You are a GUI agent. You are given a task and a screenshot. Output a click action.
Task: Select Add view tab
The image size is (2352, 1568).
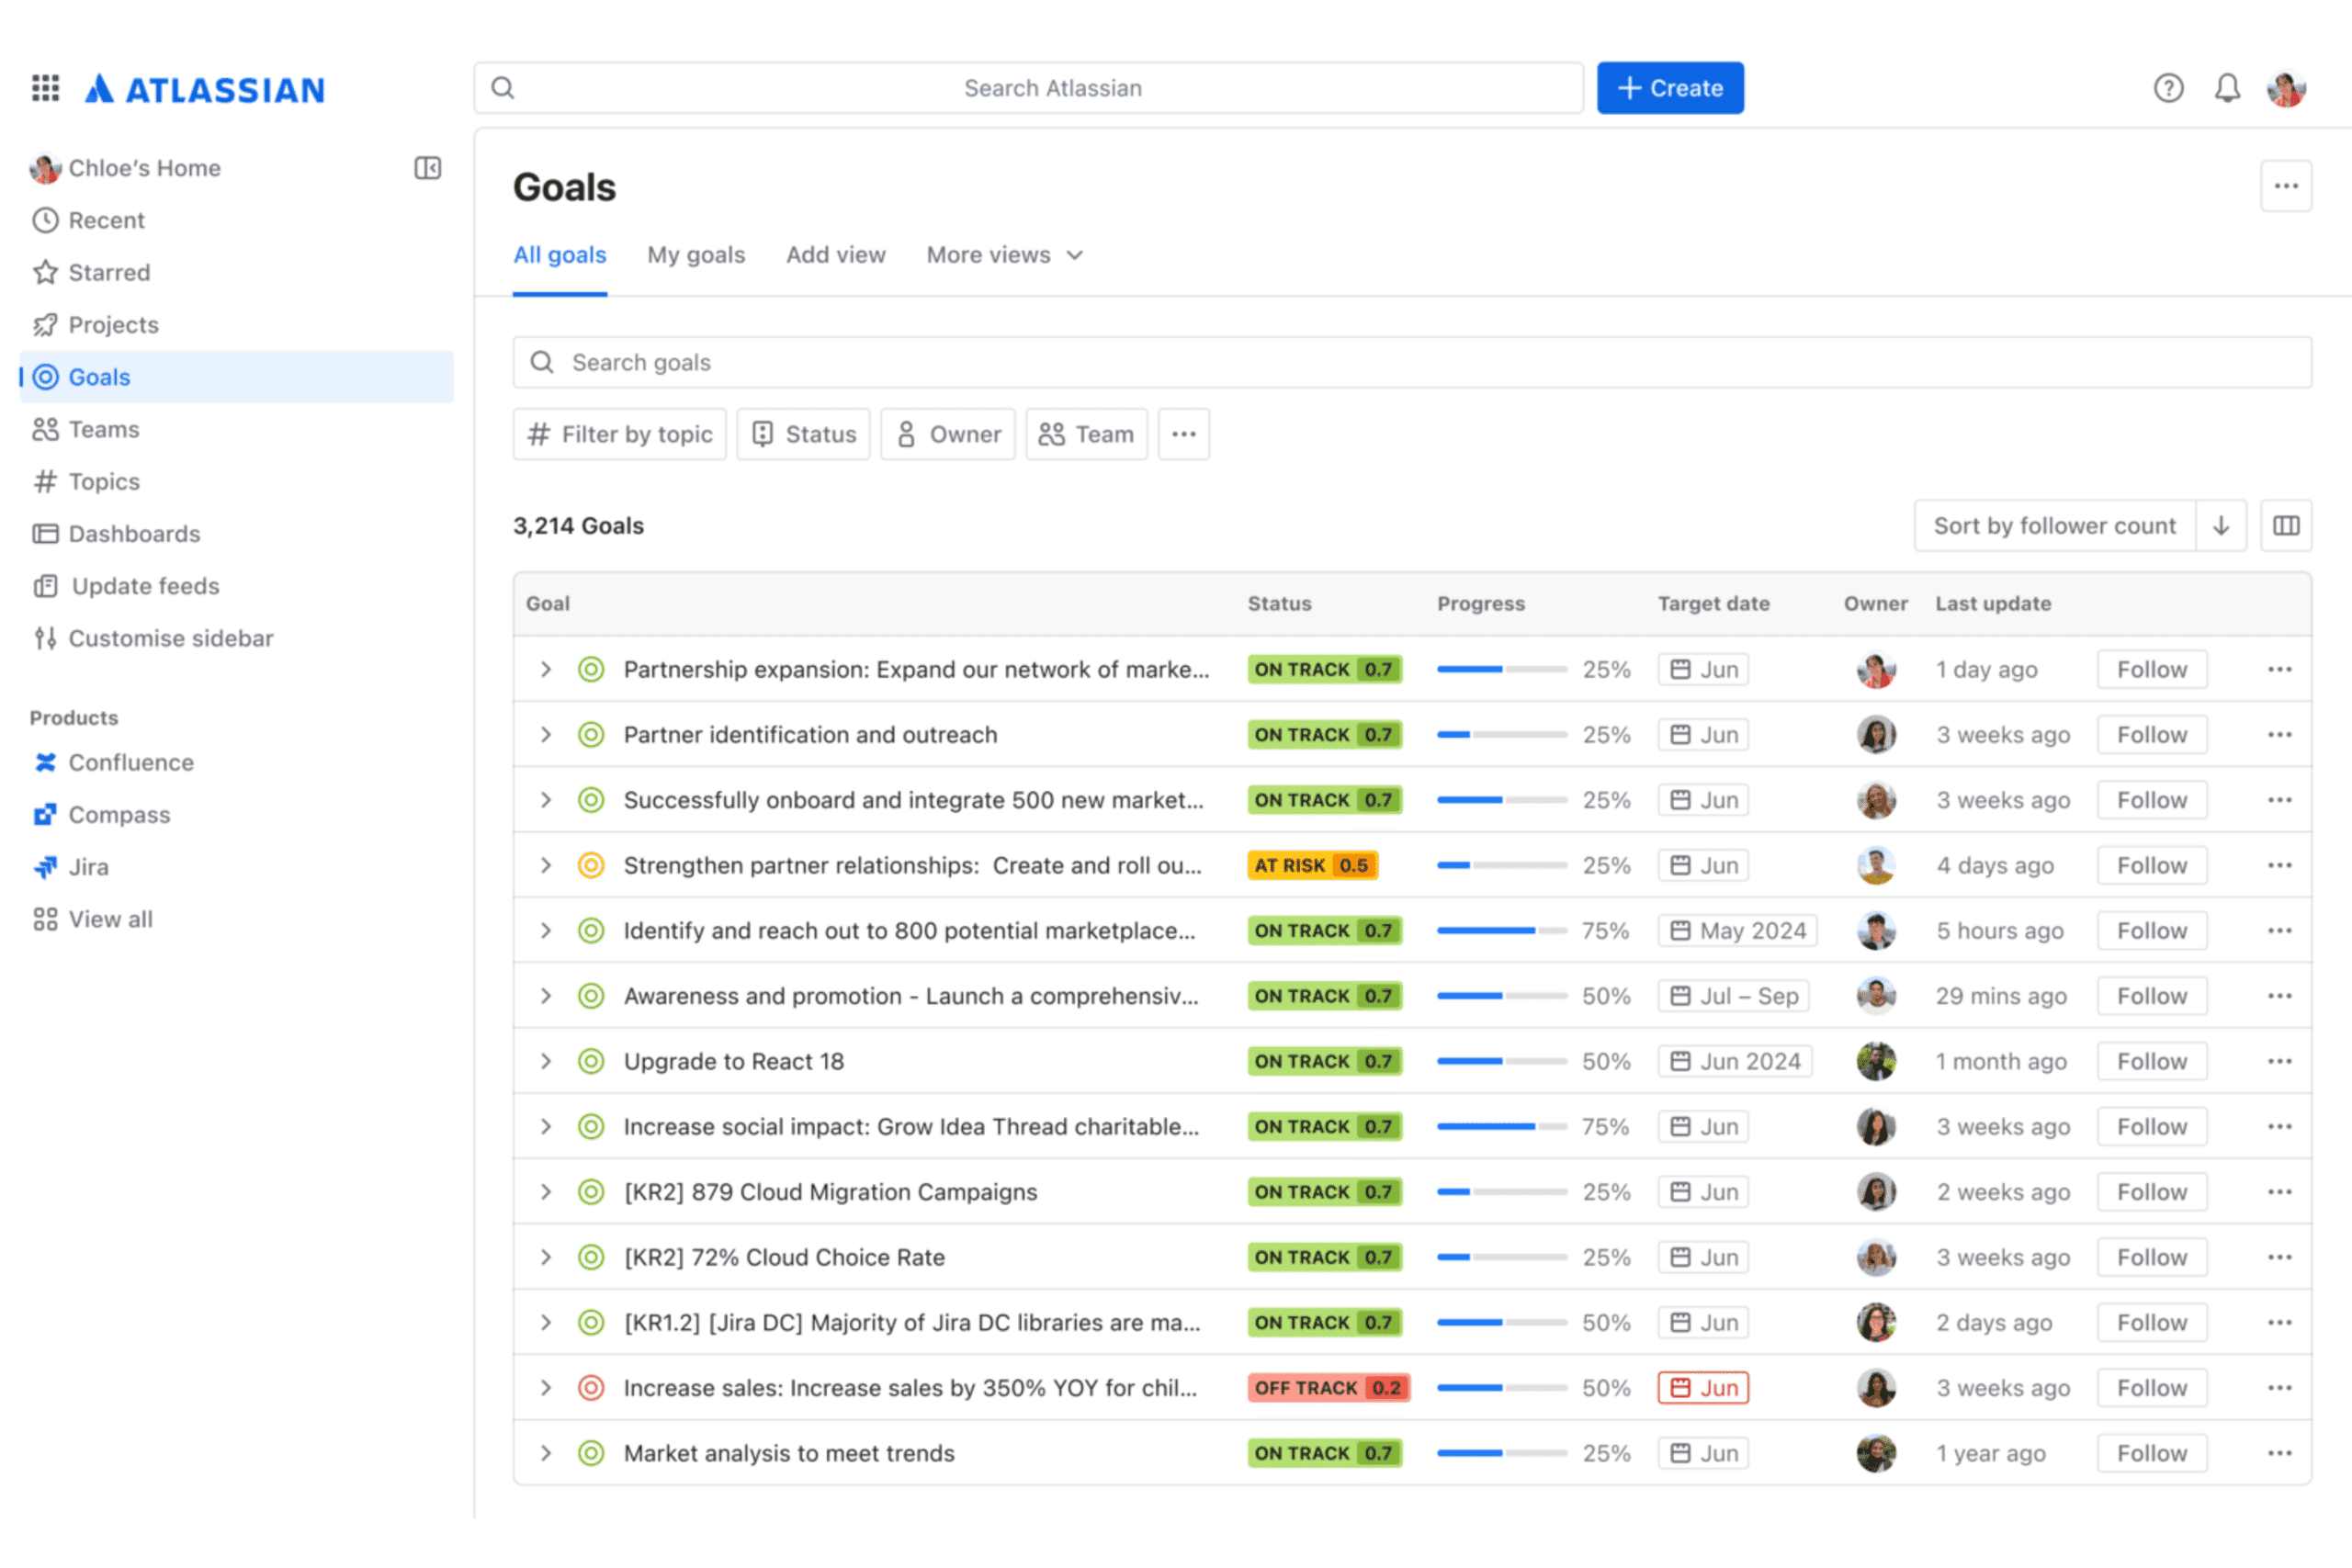(x=836, y=255)
